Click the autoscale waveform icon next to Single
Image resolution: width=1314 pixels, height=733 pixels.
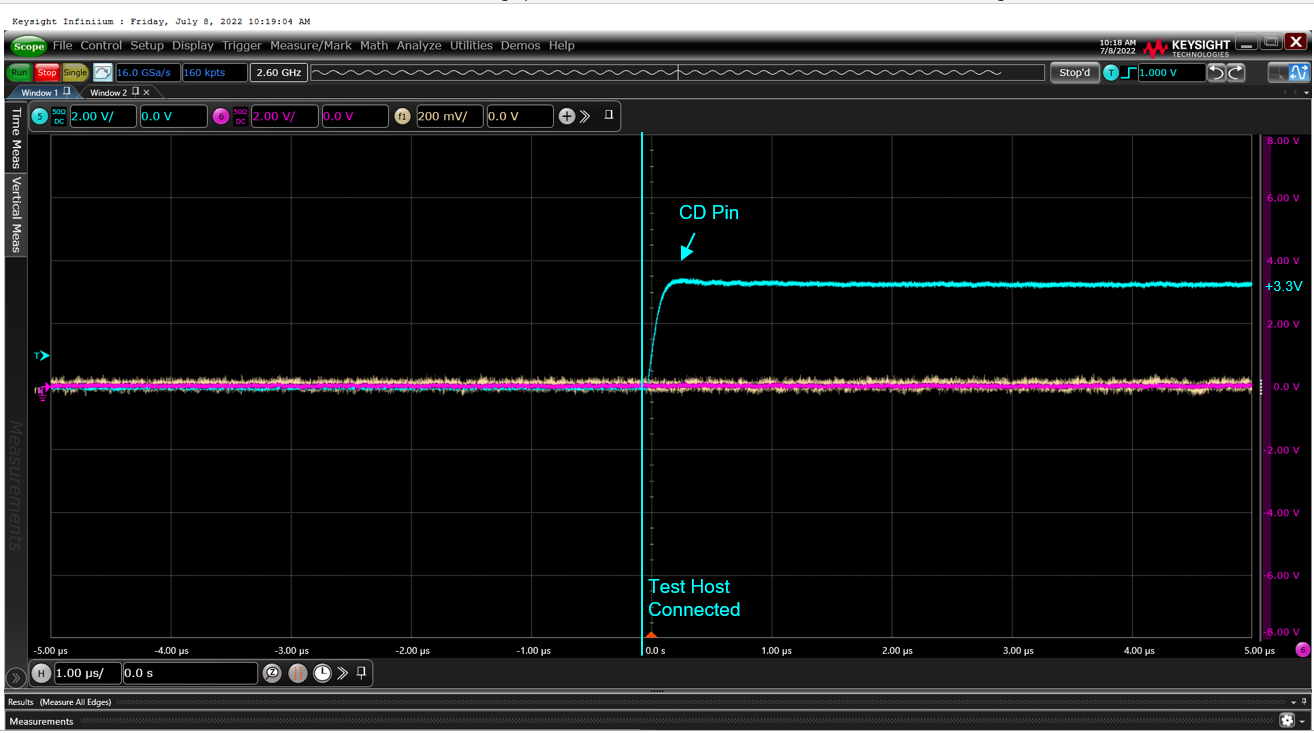click(x=103, y=73)
